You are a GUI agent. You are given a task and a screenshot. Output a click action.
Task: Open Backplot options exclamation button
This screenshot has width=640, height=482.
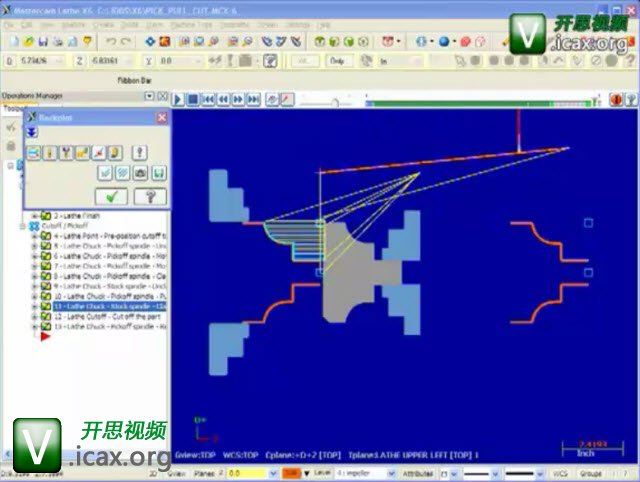point(140,153)
